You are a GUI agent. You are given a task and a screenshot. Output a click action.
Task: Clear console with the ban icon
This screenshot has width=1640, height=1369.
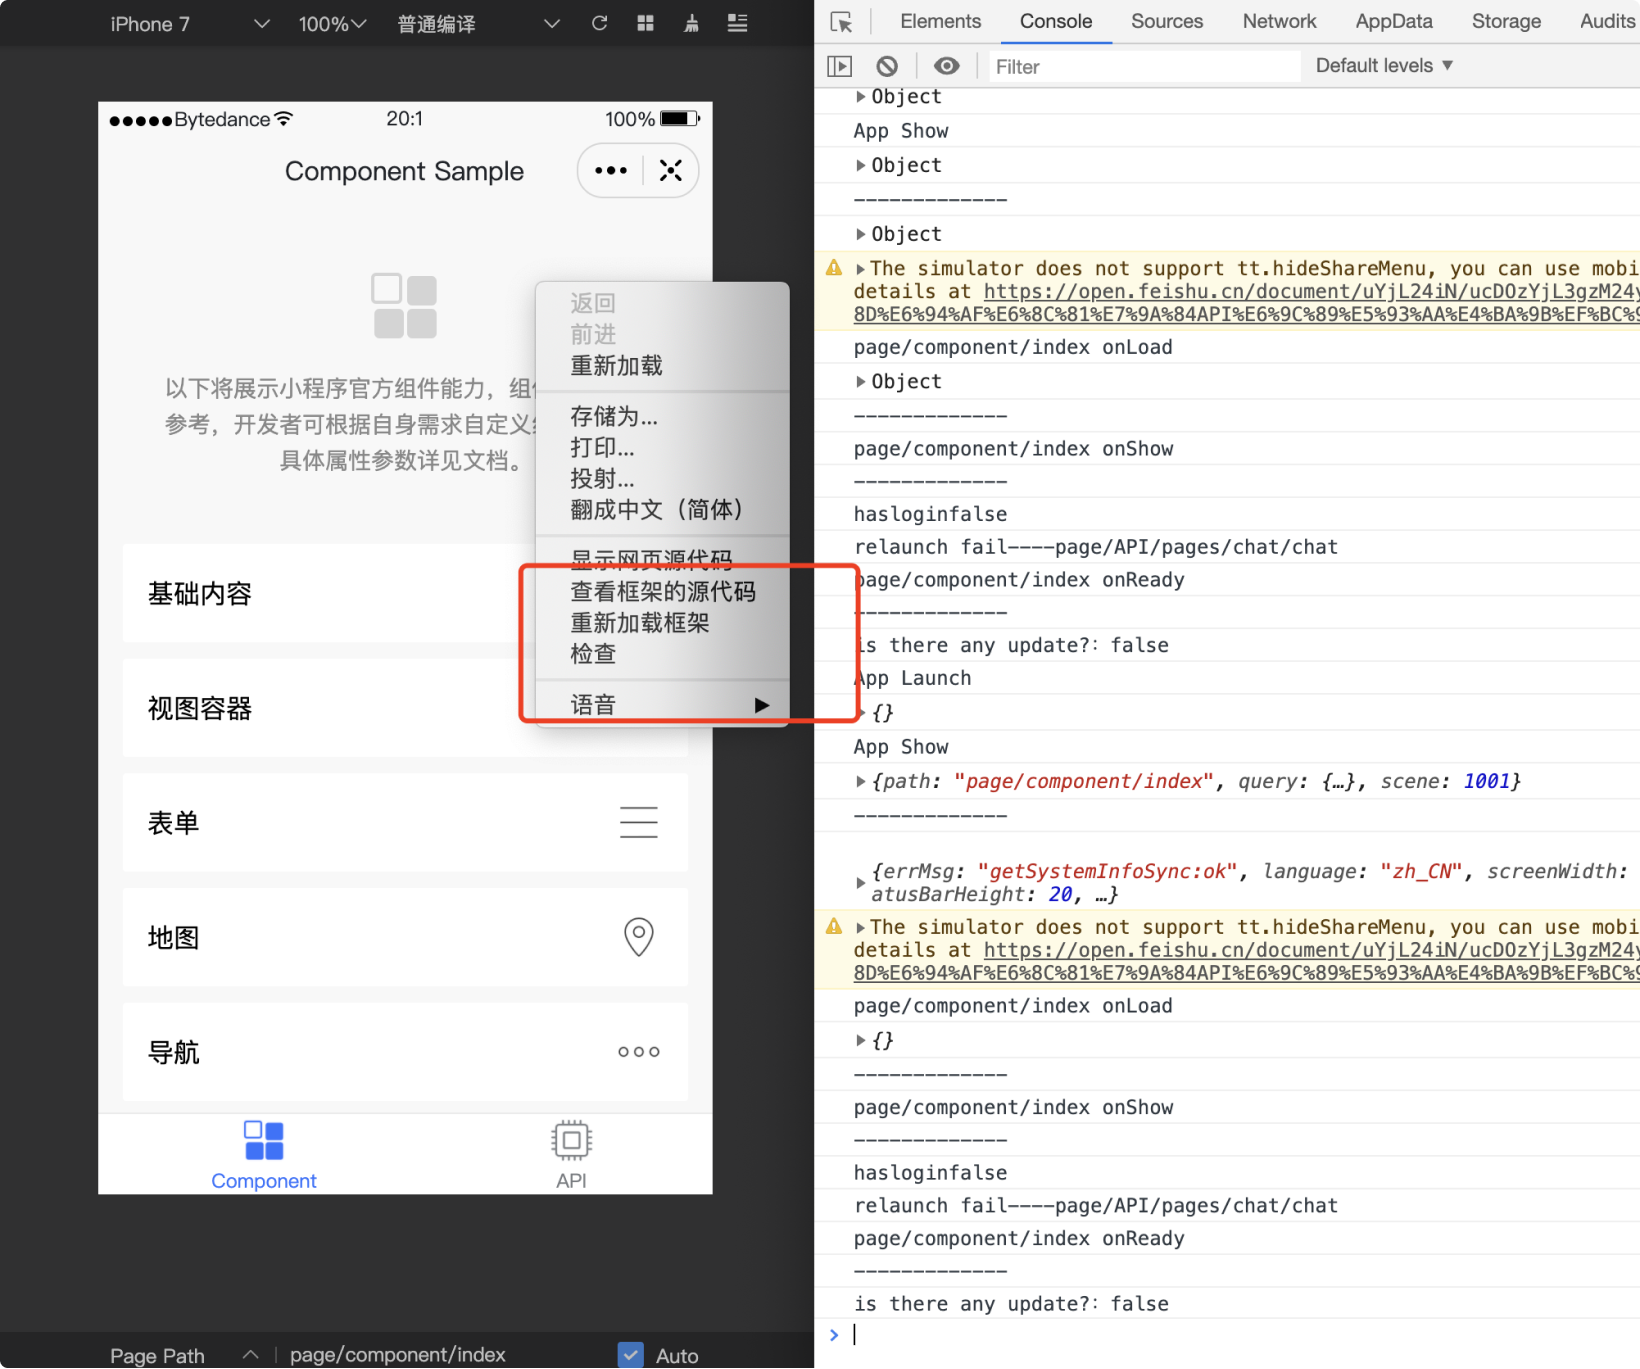pos(887,66)
